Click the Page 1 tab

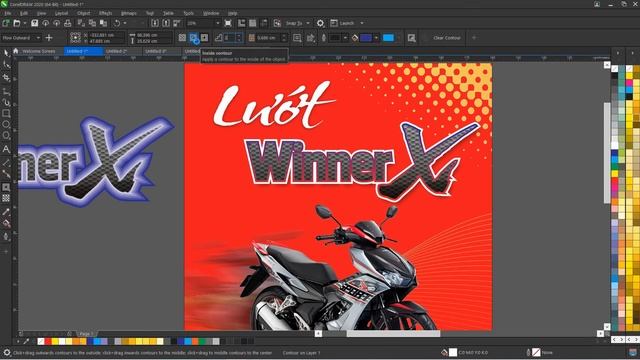tap(86, 333)
